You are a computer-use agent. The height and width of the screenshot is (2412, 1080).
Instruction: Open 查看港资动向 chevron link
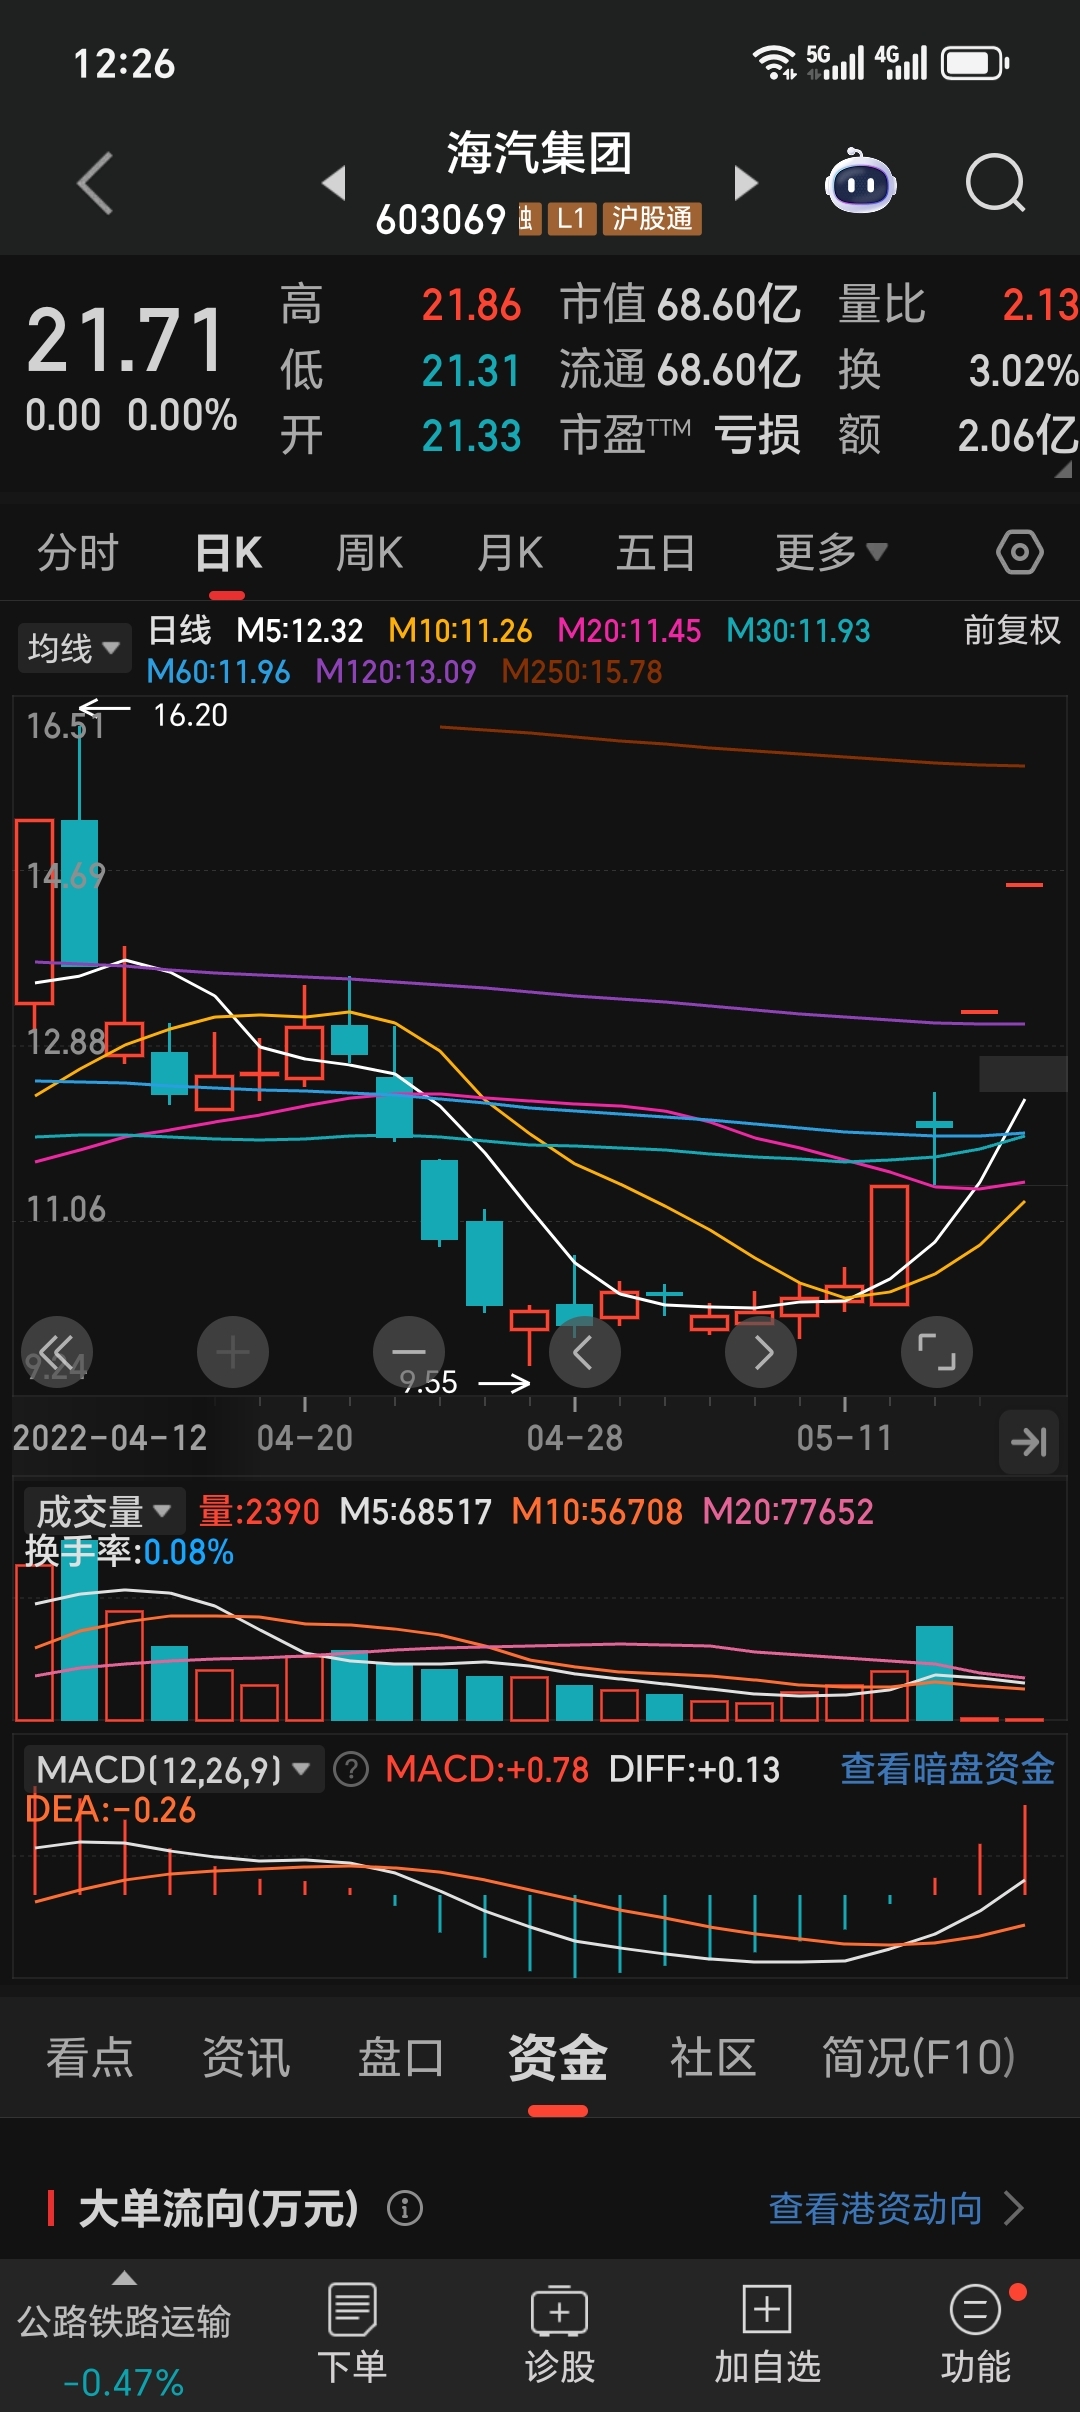pos(896,2208)
